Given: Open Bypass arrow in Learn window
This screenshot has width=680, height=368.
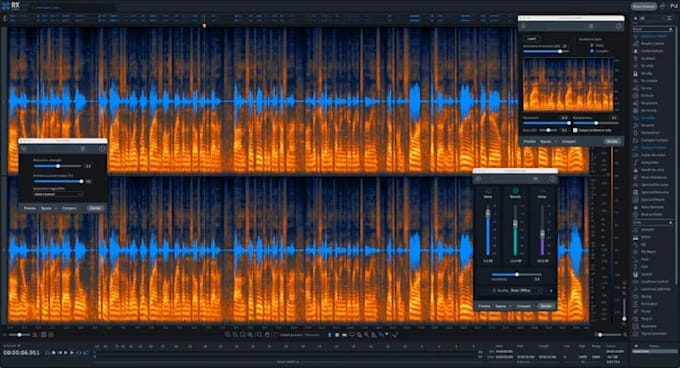Looking at the screenshot, I should [x=556, y=141].
